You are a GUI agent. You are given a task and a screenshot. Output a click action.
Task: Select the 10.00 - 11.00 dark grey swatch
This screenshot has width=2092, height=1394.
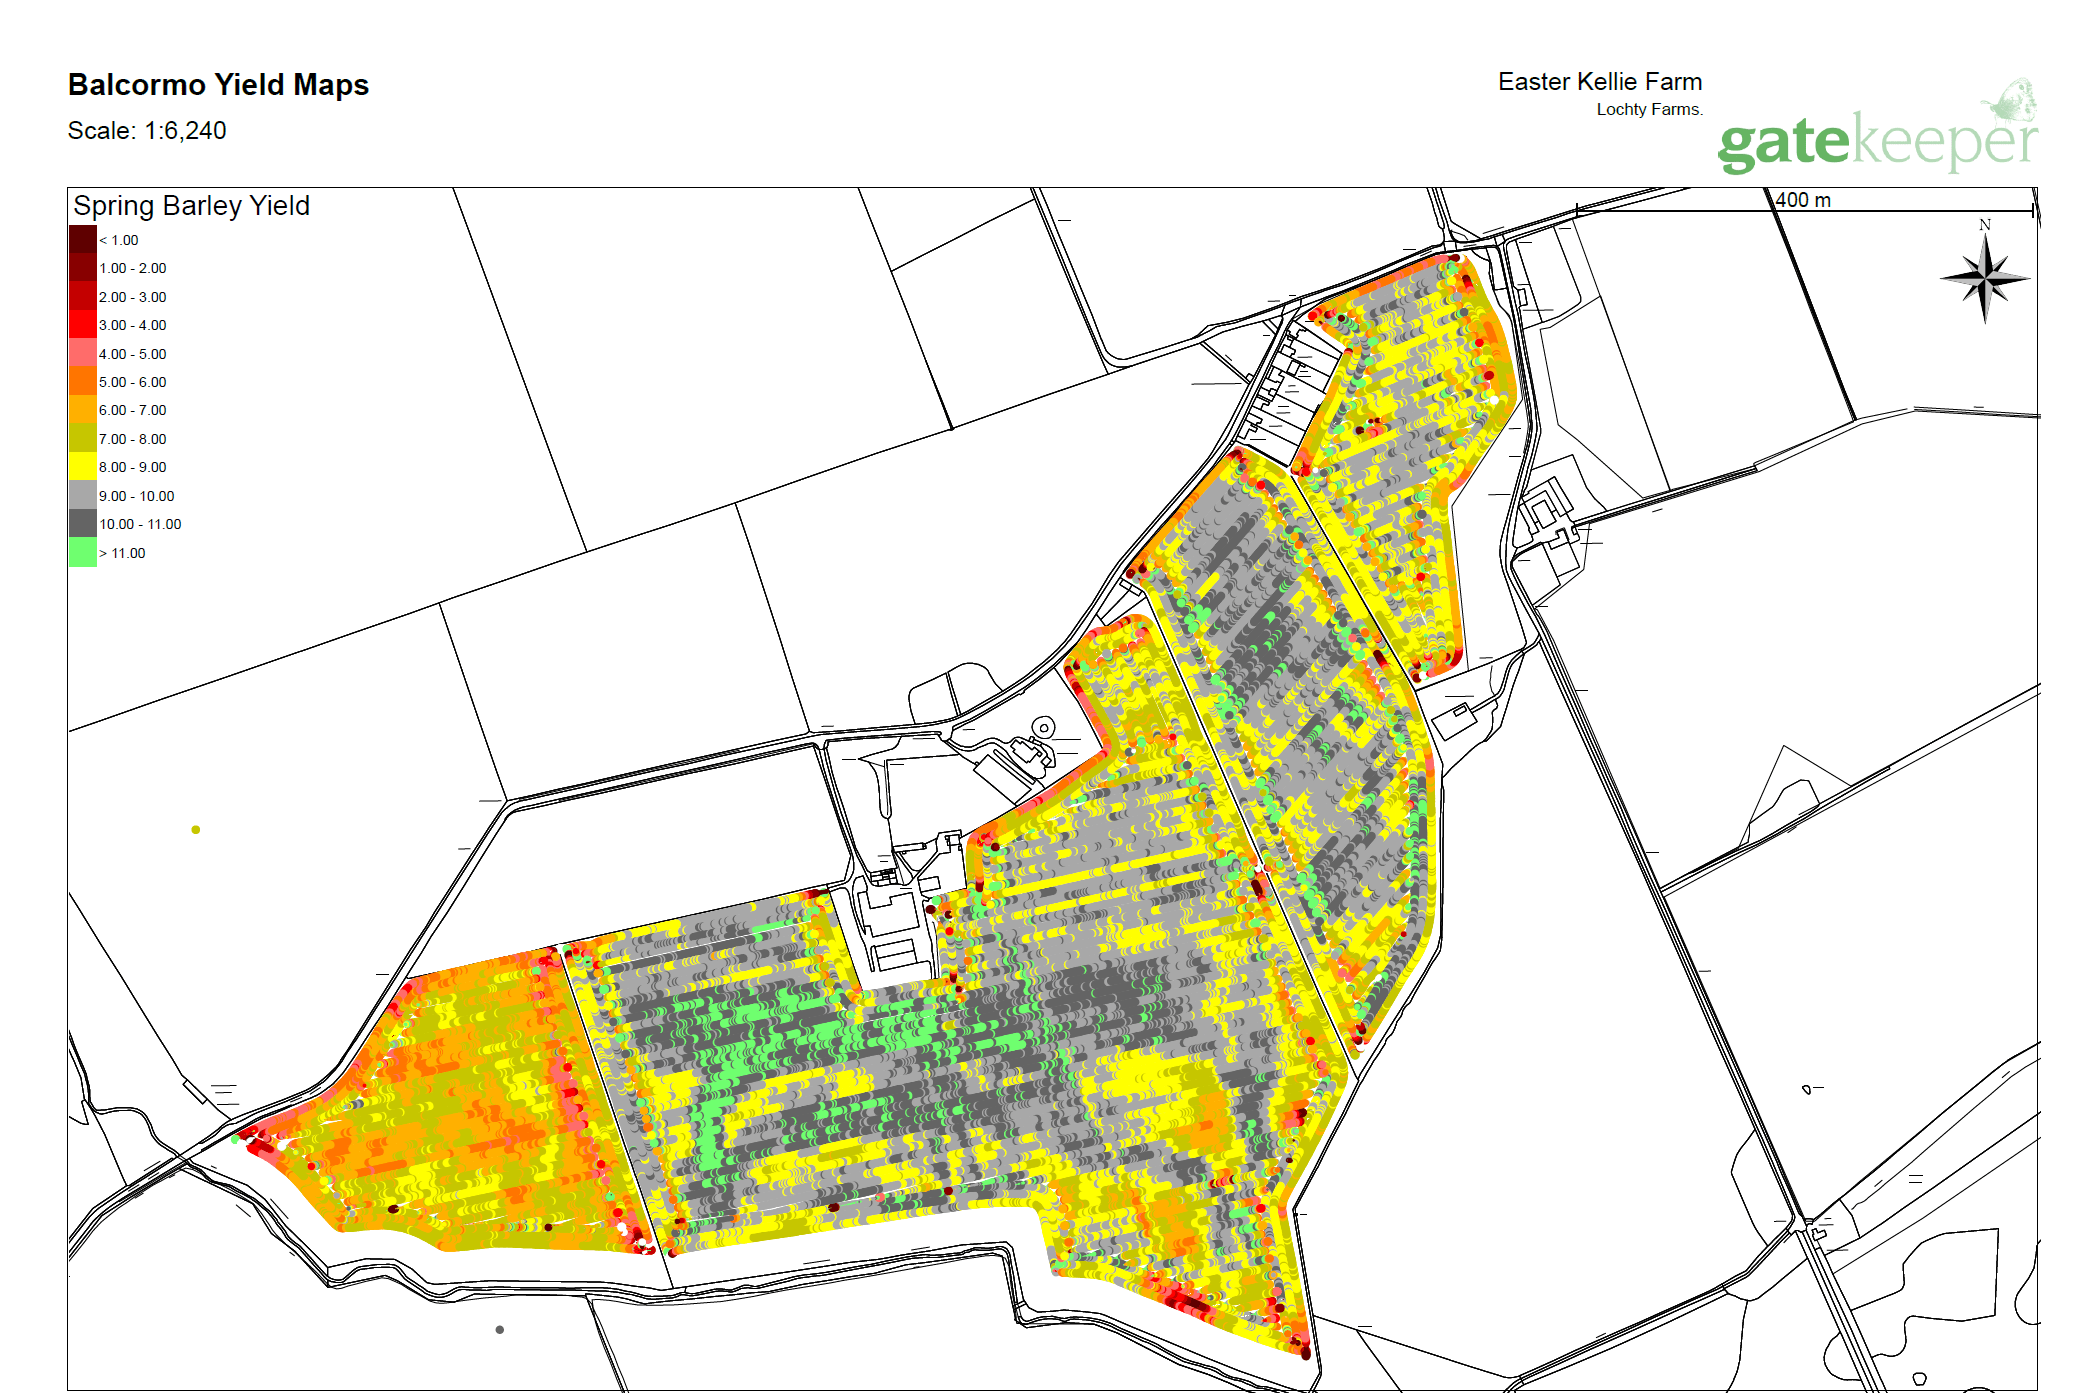coord(83,524)
